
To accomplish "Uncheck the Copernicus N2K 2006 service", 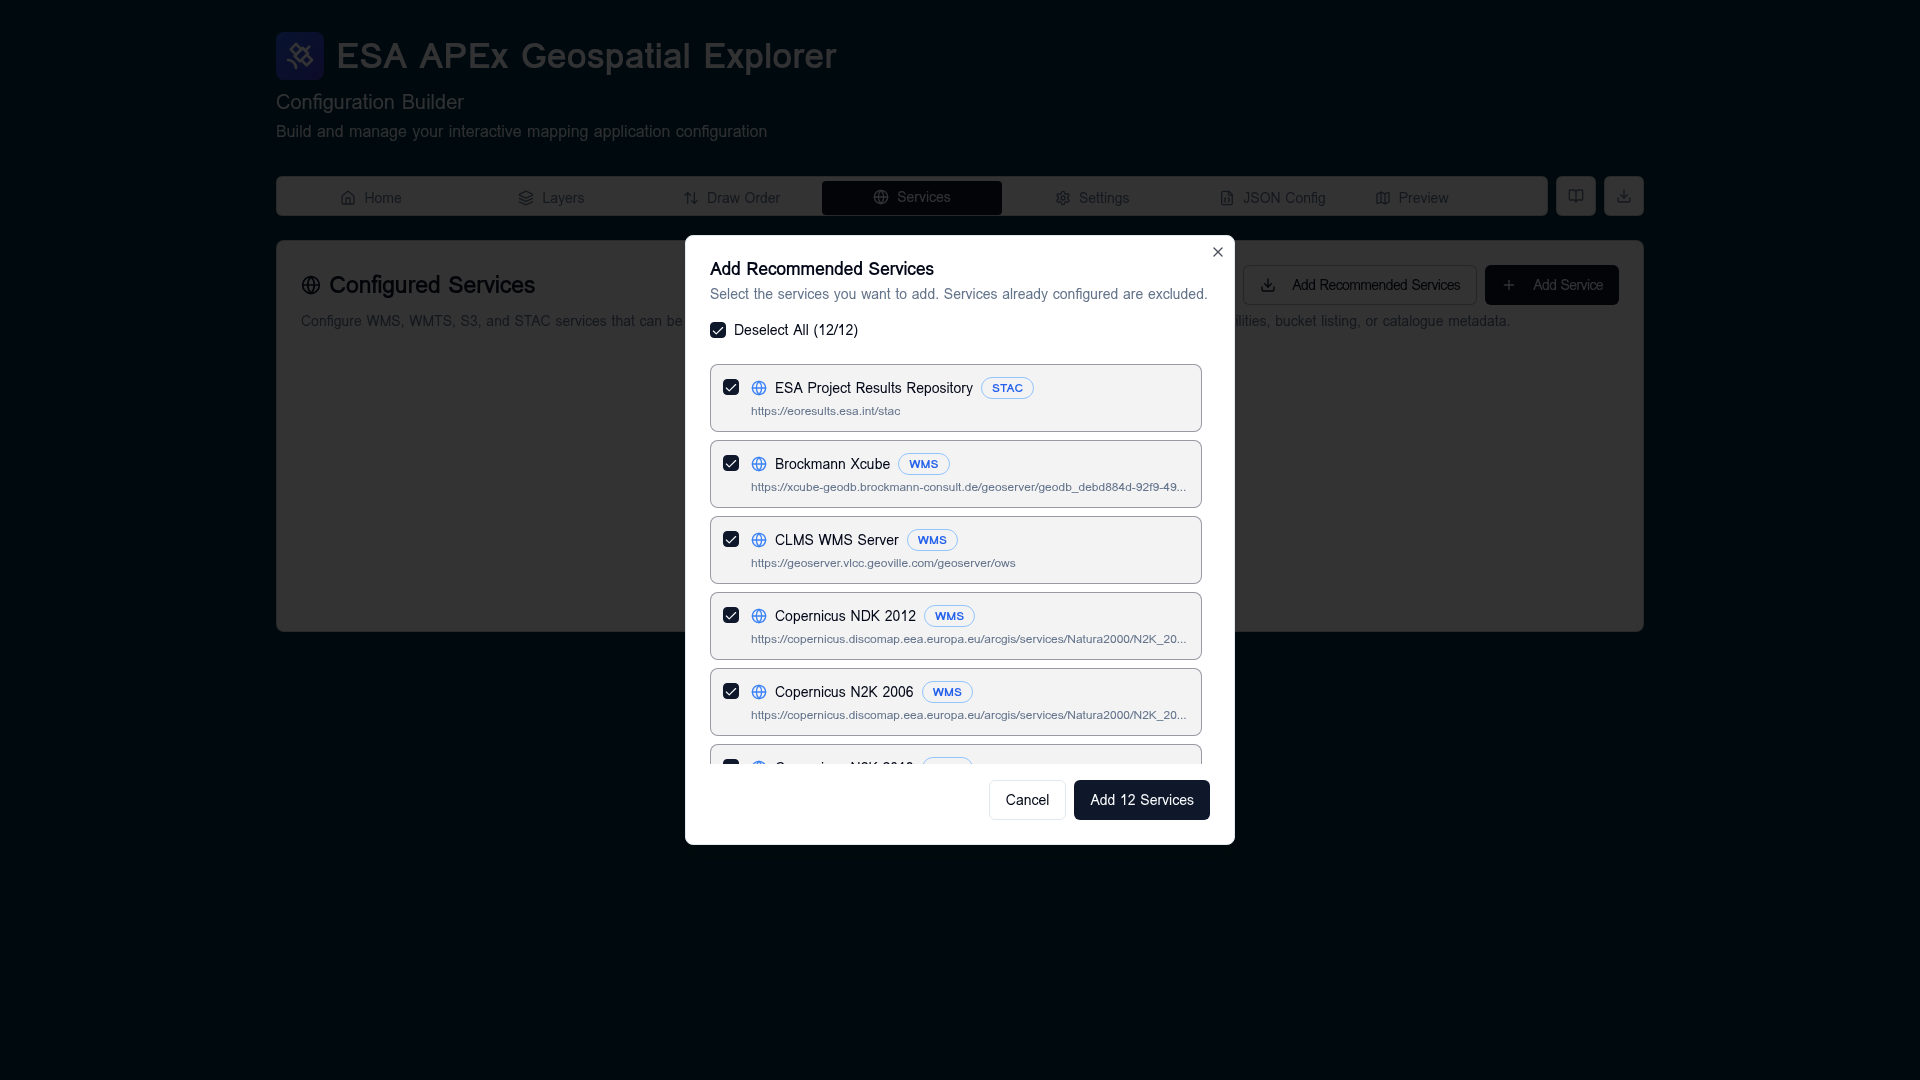I will coord(731,691).
